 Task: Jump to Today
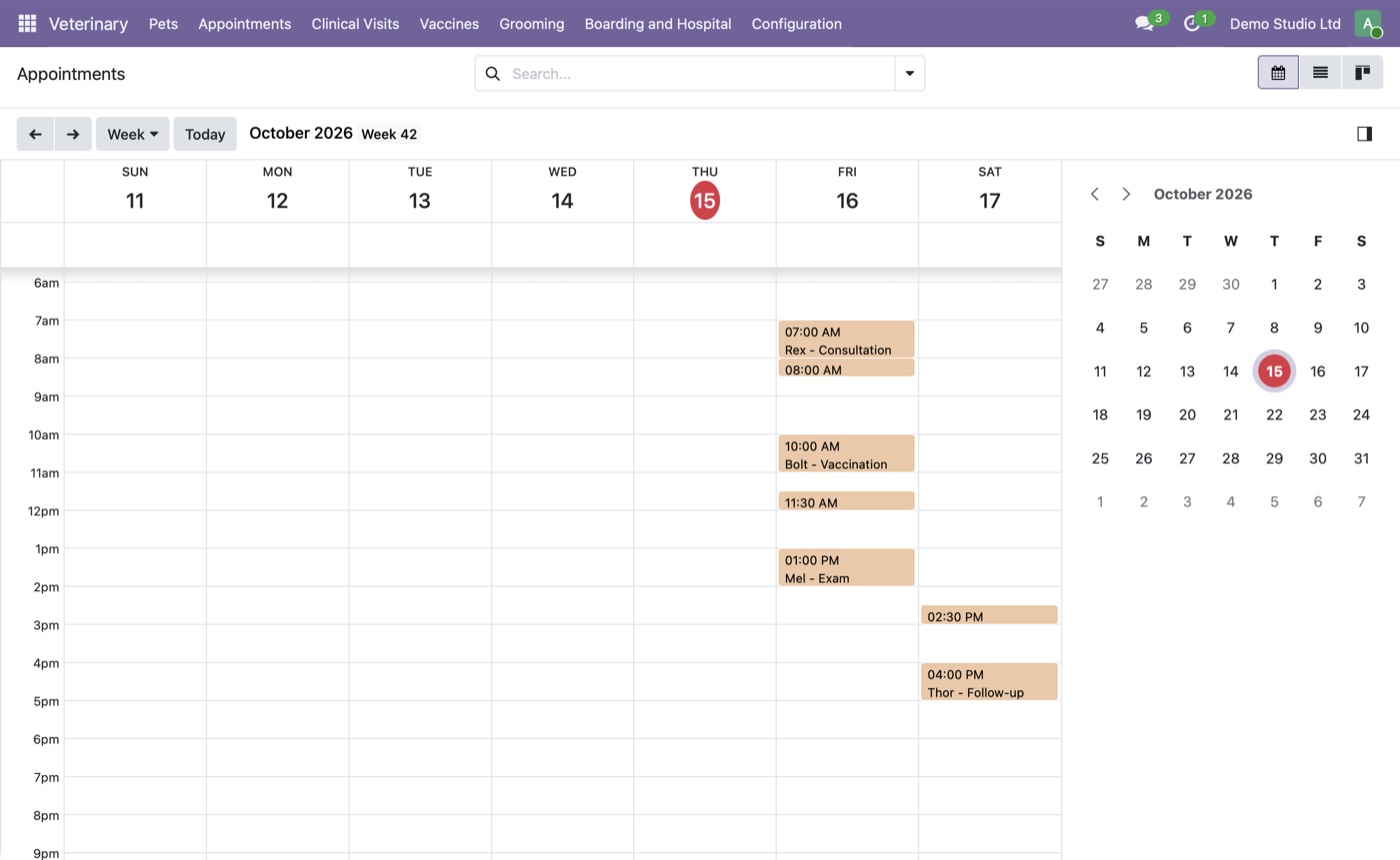coord(205,134)
